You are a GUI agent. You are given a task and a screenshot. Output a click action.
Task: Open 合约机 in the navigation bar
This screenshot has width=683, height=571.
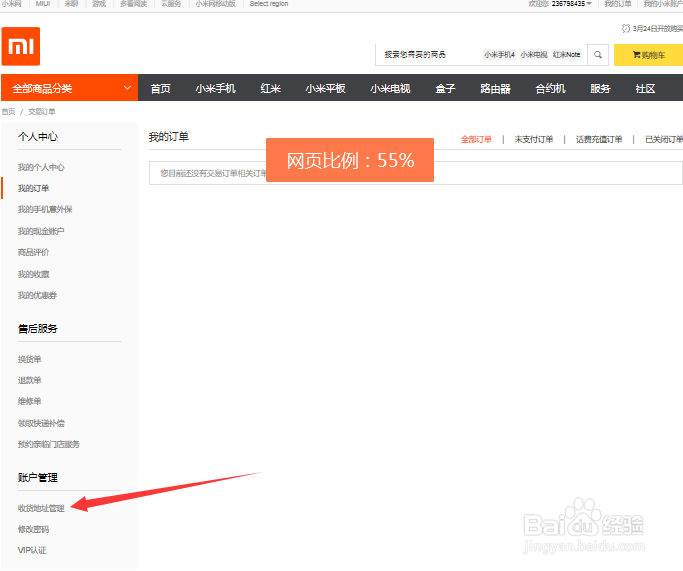pyautogui.click(x=550, y=88)
